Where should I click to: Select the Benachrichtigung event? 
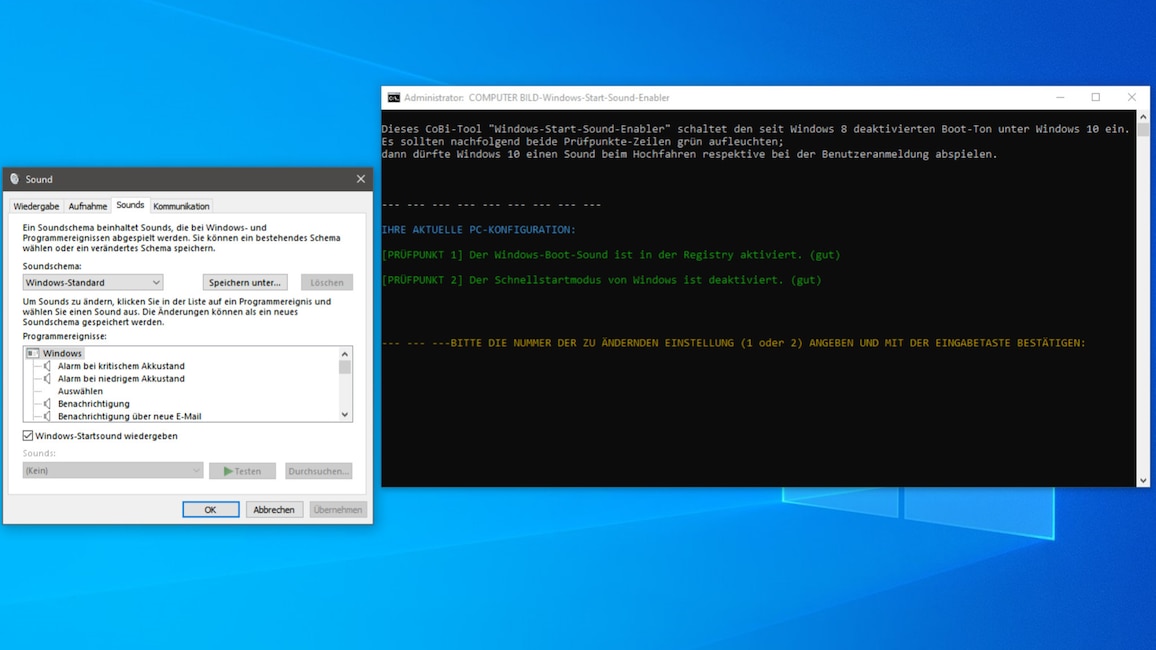click(x=94, y=404)
